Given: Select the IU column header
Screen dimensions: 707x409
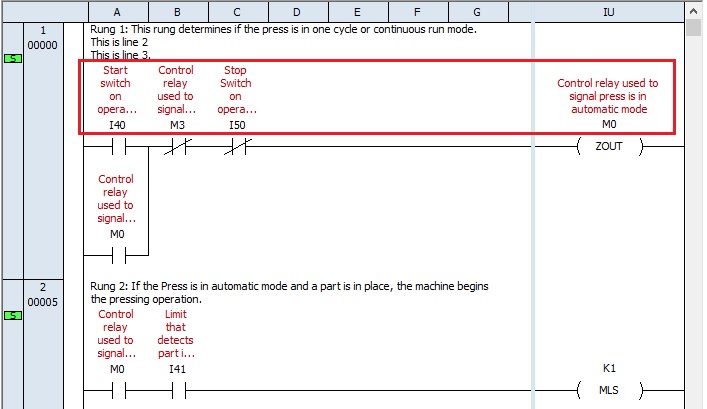Looking at the screenshot, I should (x=608, y=10).
